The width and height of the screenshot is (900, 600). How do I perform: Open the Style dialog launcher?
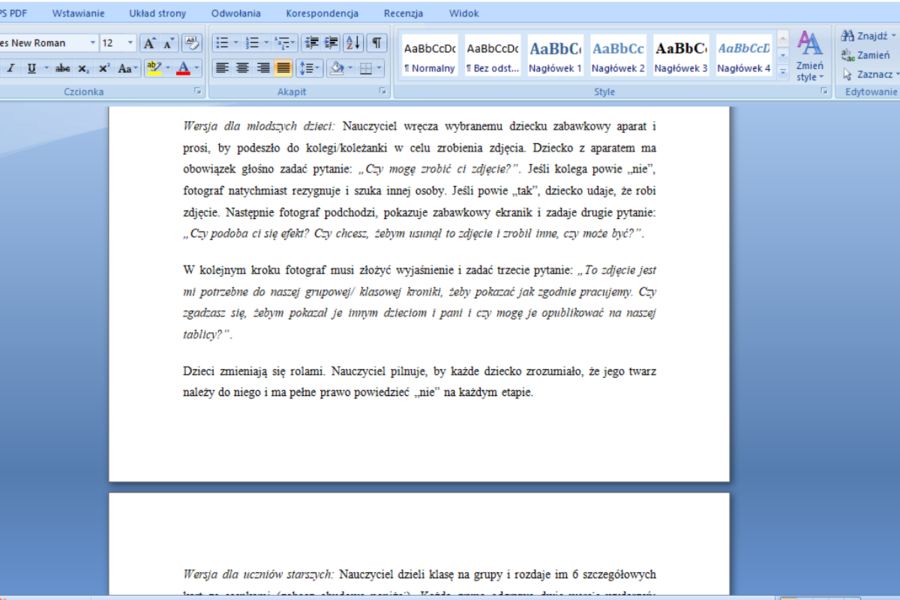824,91
